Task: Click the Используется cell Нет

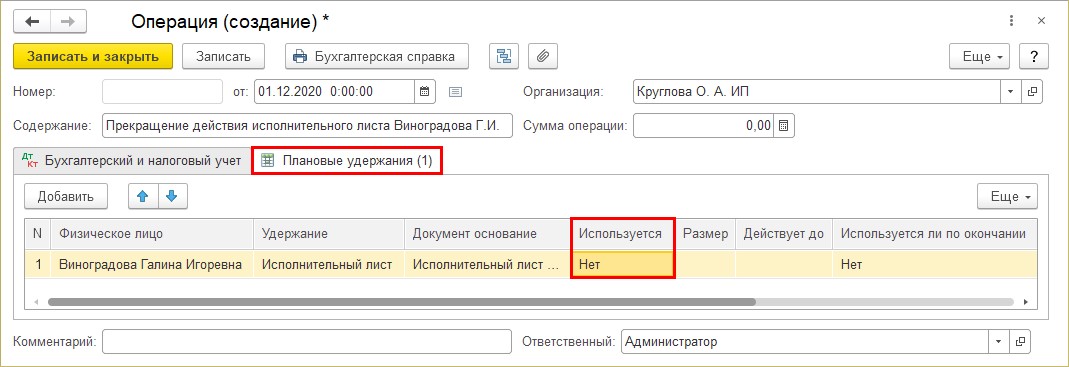Action: [622, 265]
